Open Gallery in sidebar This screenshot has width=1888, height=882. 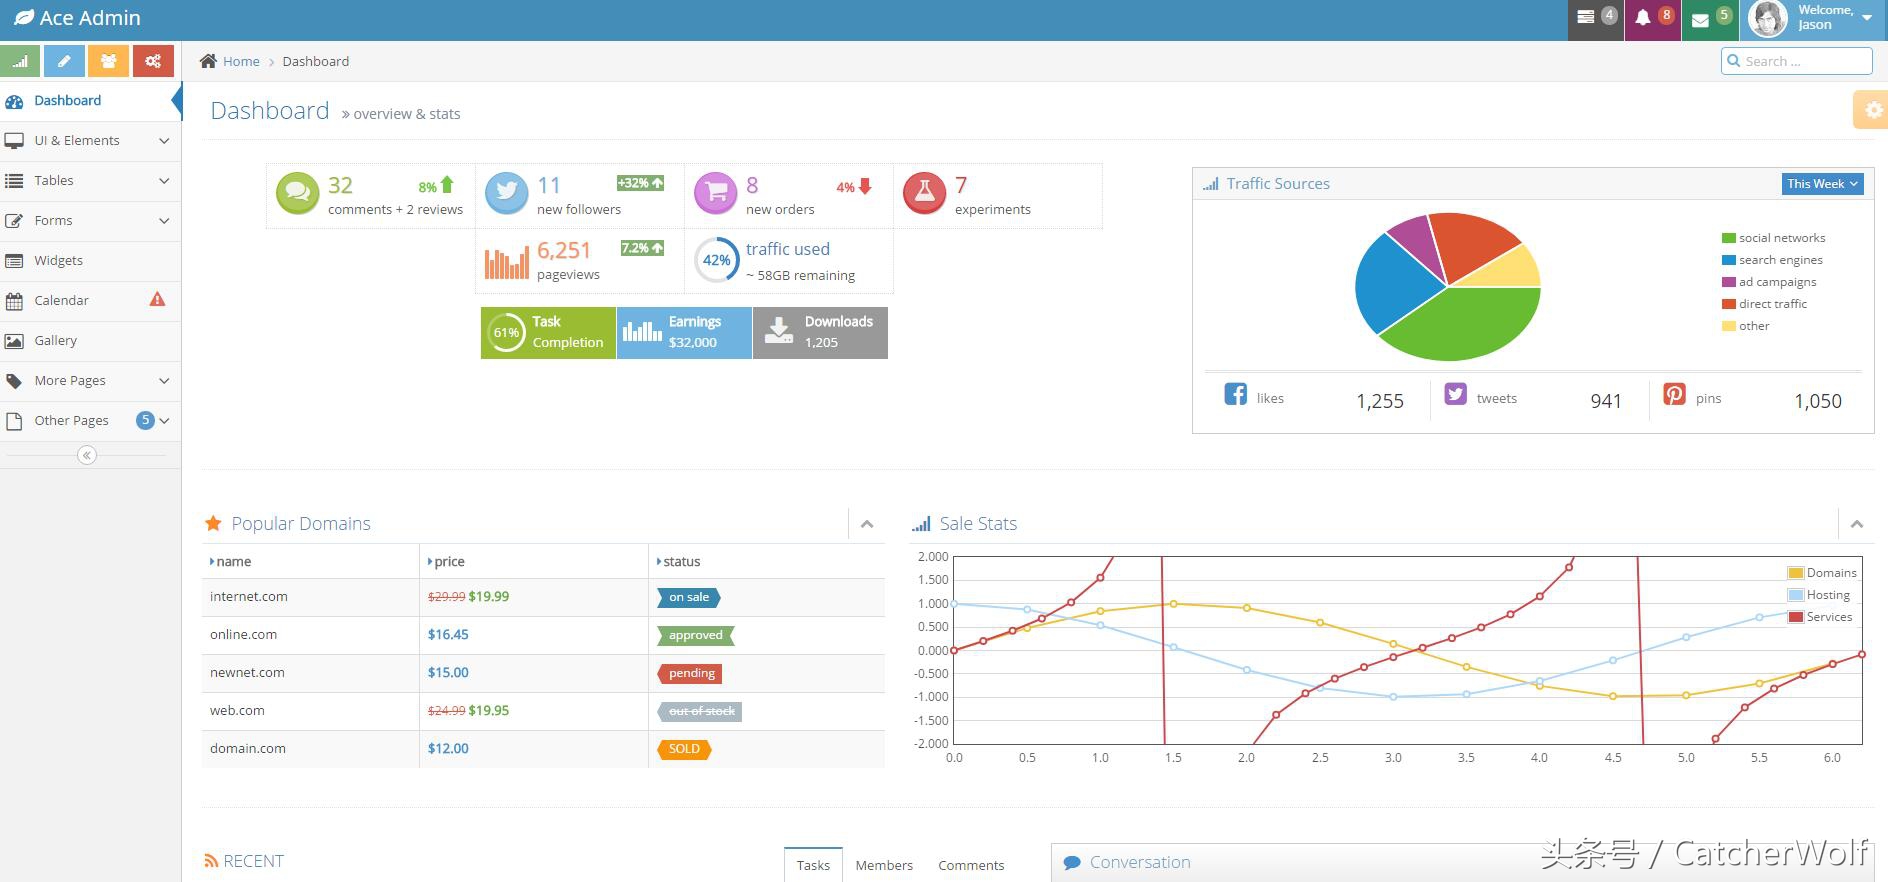point(90,341)
